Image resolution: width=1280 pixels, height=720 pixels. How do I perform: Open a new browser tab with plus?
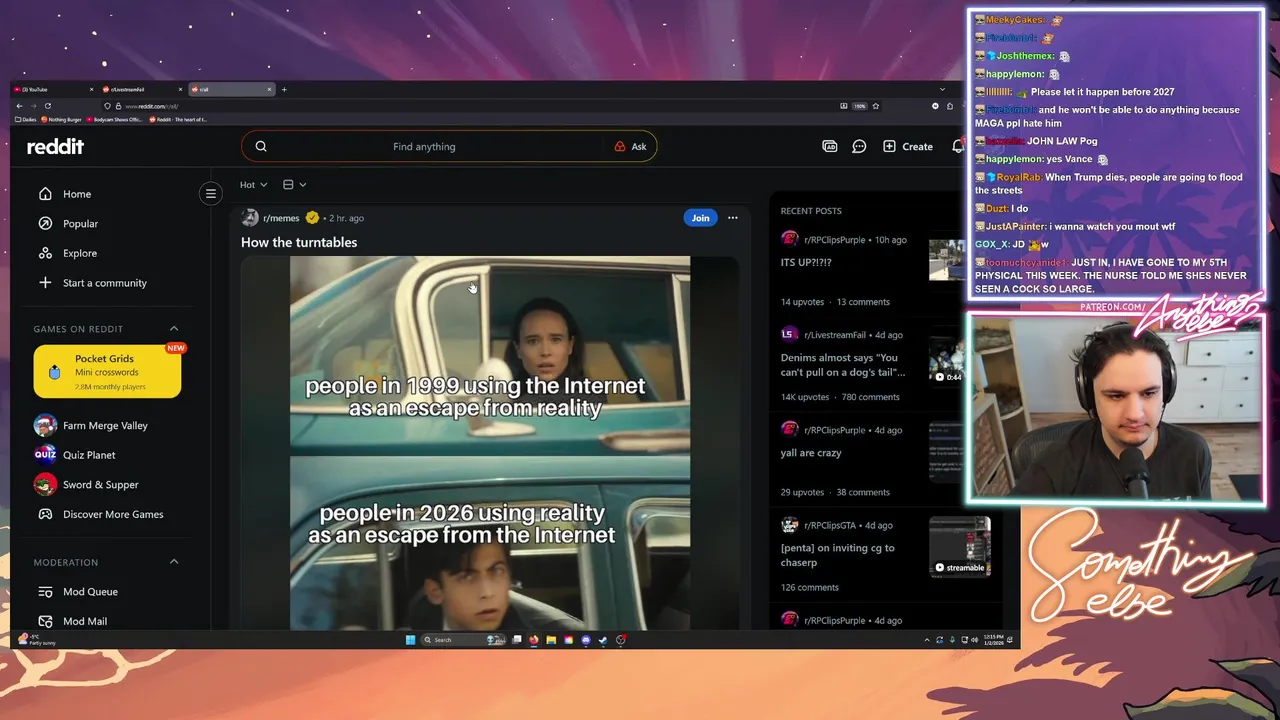pyautogui.click(x=284, y=89)
